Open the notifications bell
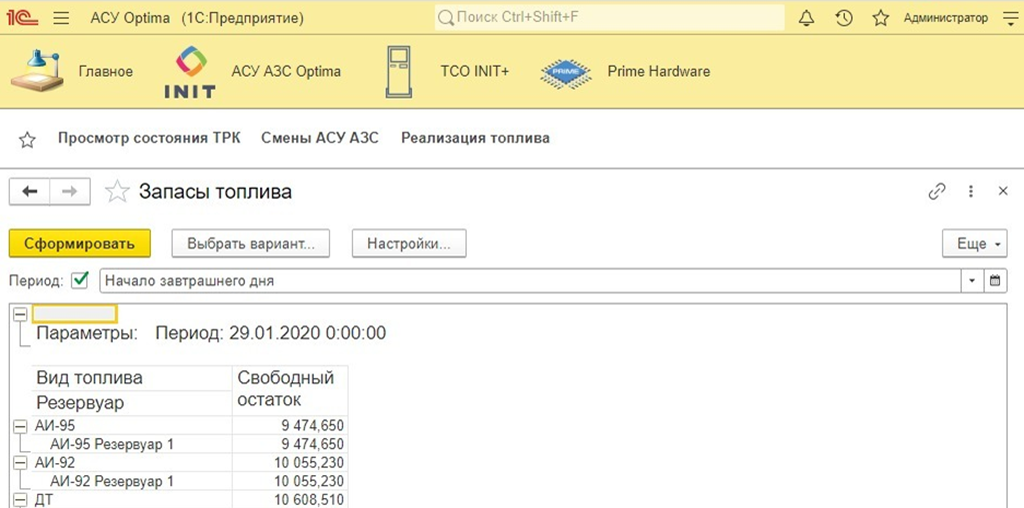This screenshot has width=1024, height=508. pos(807,18)
